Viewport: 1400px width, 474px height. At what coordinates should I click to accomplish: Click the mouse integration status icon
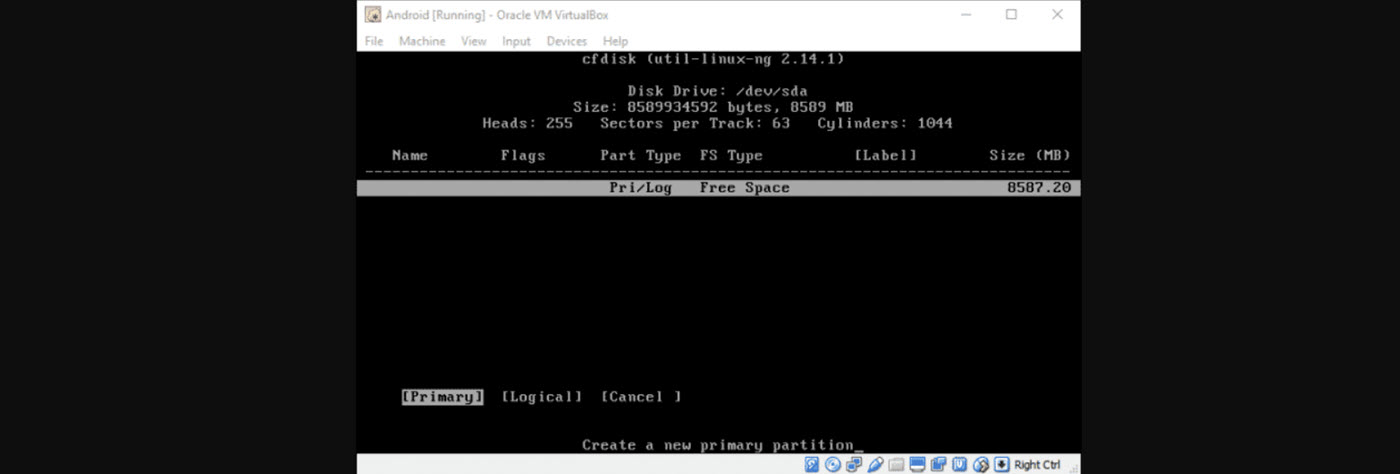pos(980,464)
